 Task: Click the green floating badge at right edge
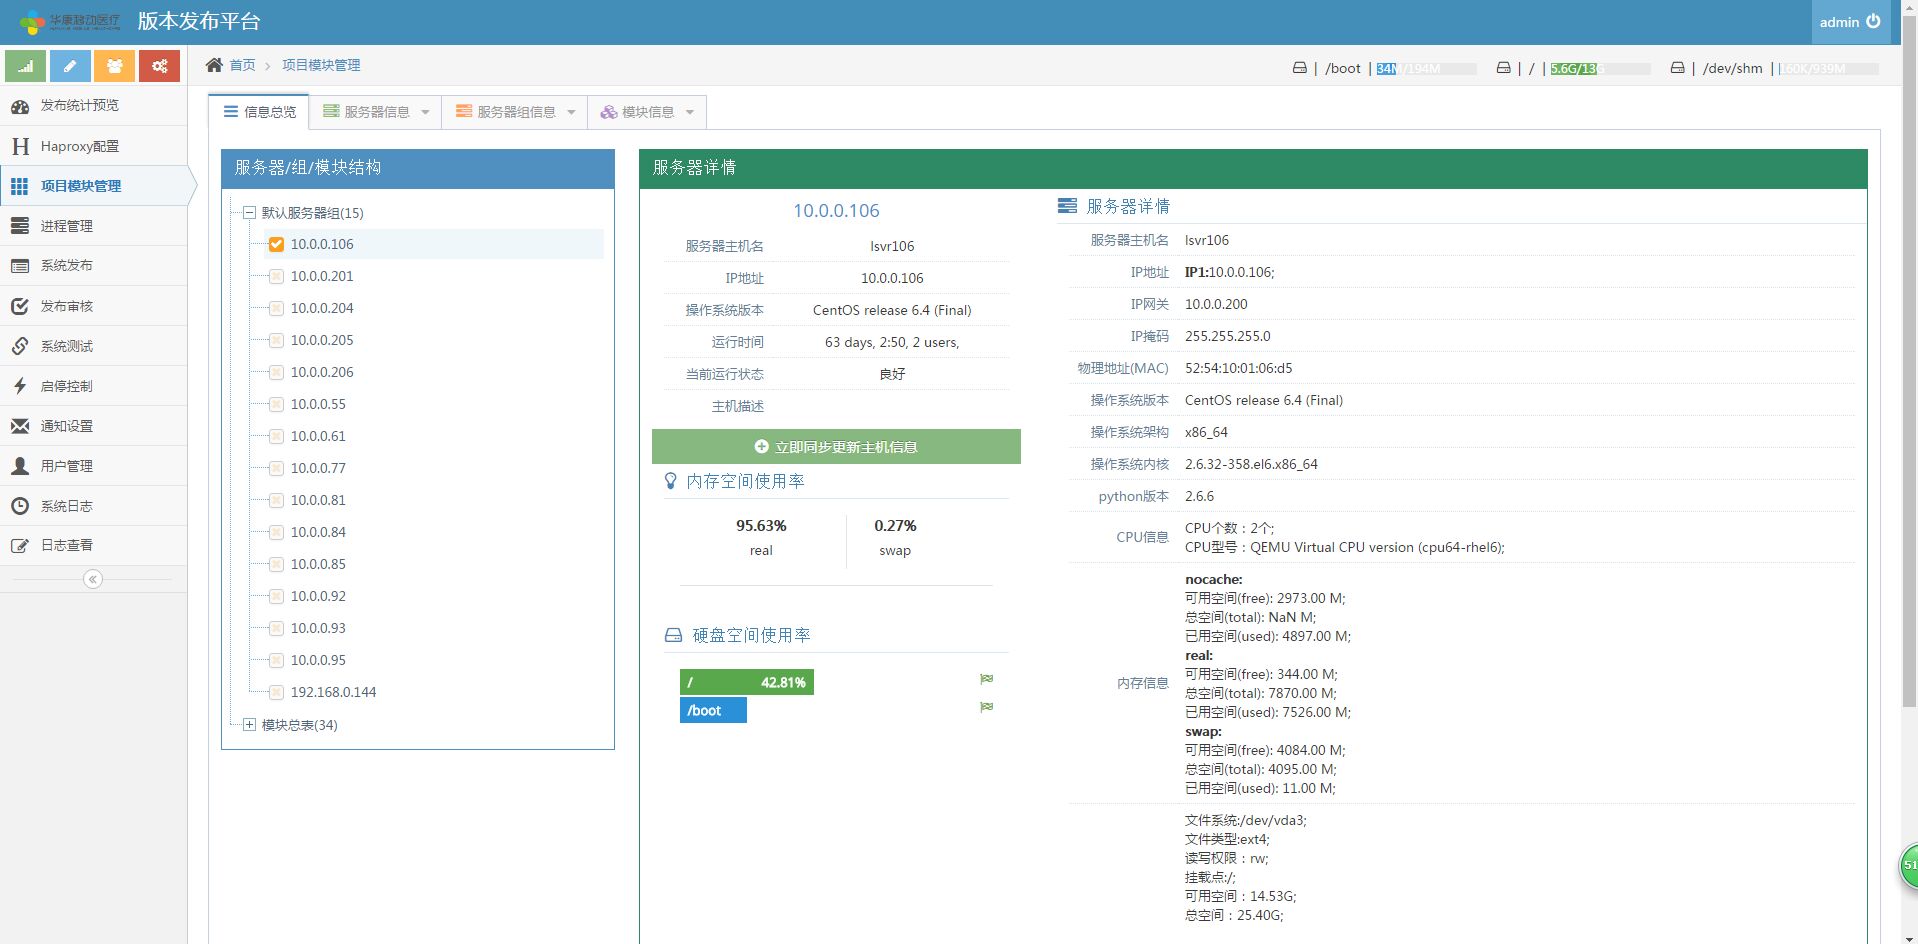pos(1908,866)
